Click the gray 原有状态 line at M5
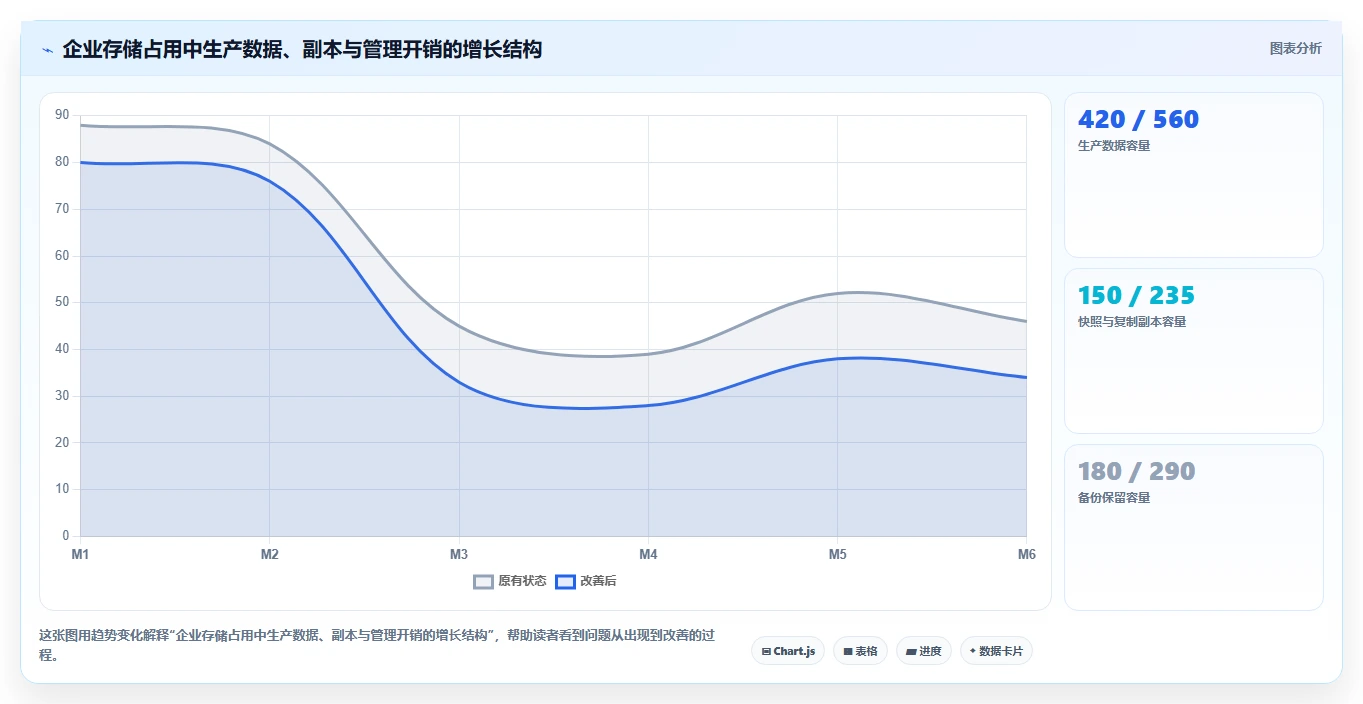The height and width of the screenshot is (704, 1363). tap(837, 293)
